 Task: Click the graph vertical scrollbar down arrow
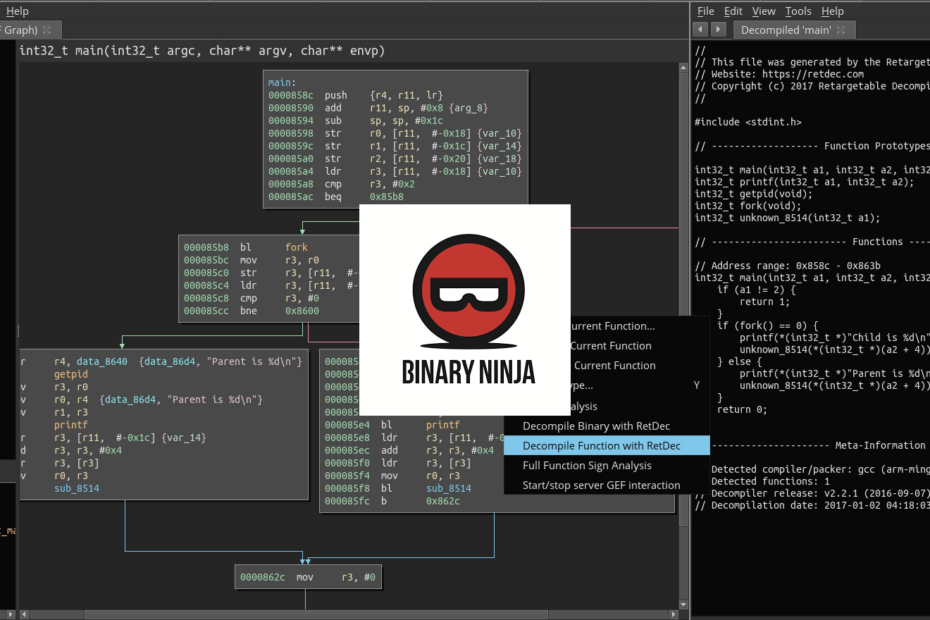(683, 605)
